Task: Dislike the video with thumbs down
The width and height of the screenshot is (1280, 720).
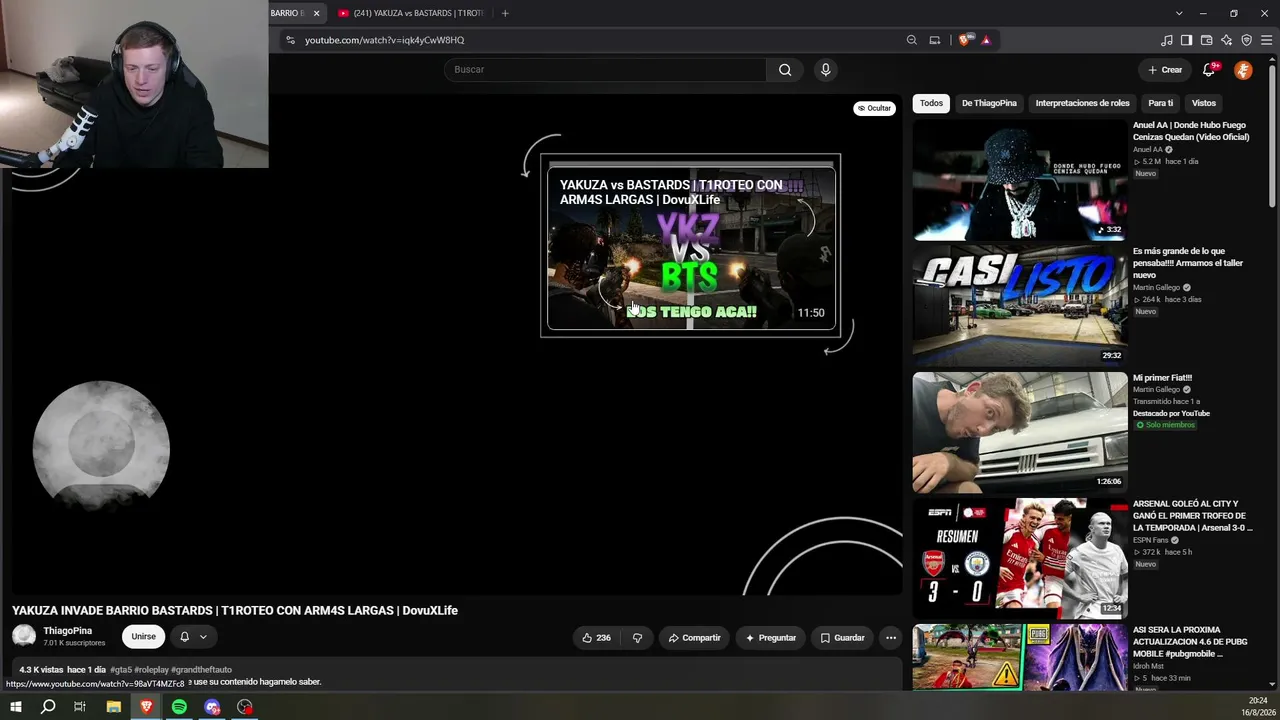Action: 637,638
